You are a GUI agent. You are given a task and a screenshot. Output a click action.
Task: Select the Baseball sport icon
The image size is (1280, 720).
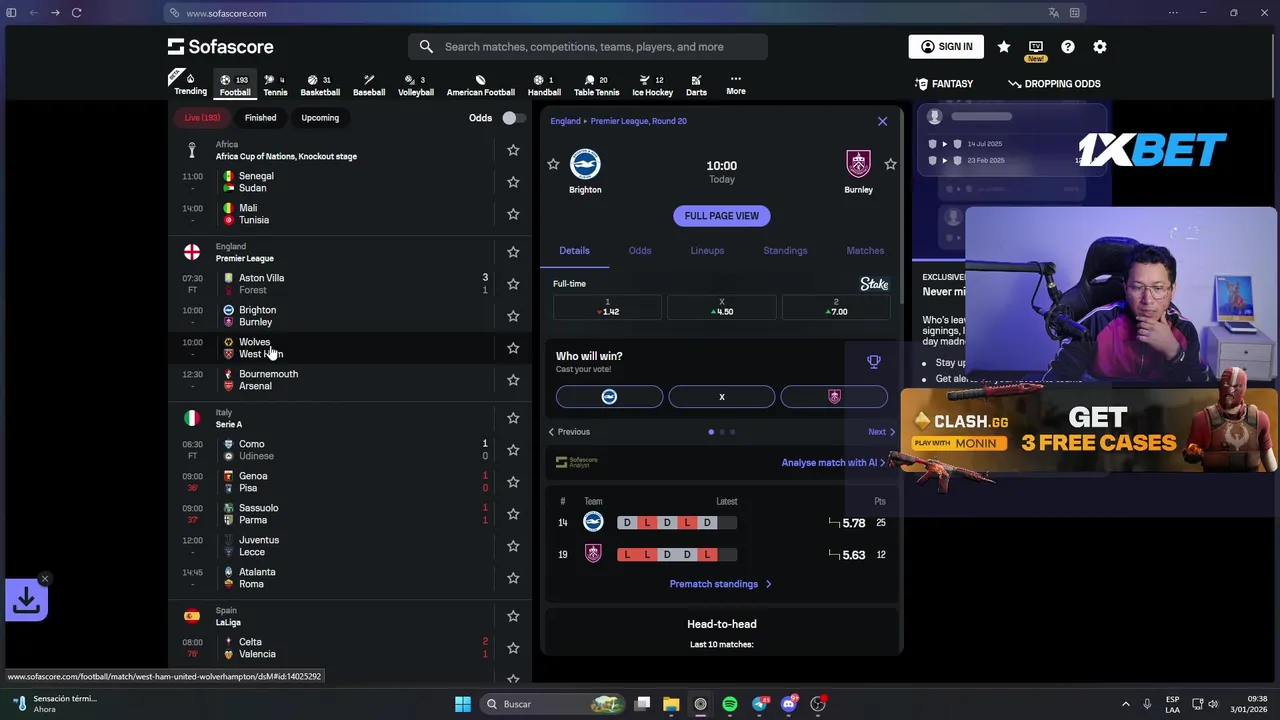click(369, 85)
